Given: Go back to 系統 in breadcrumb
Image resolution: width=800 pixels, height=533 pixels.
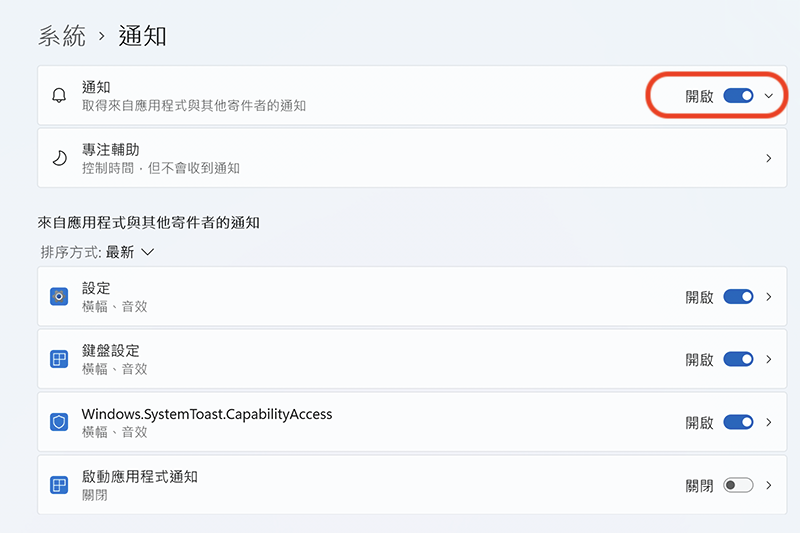Looking at the screenshot, I should coord(62,37).
